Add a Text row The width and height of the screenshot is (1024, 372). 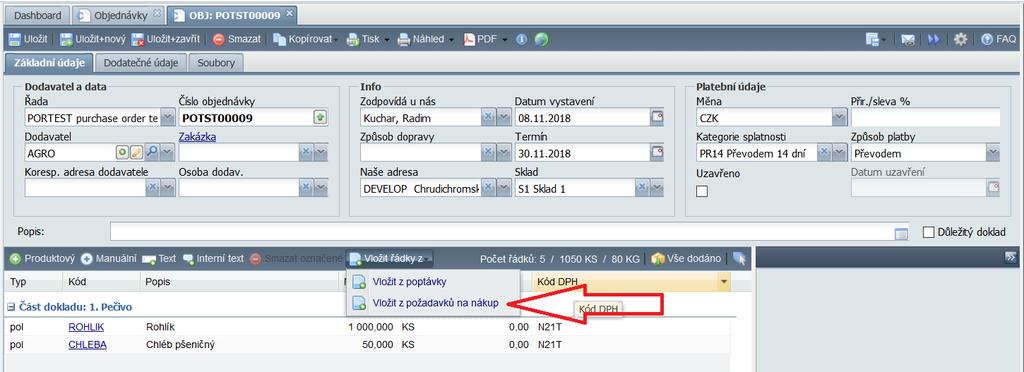pyautogui.click(x=159, y=258)
